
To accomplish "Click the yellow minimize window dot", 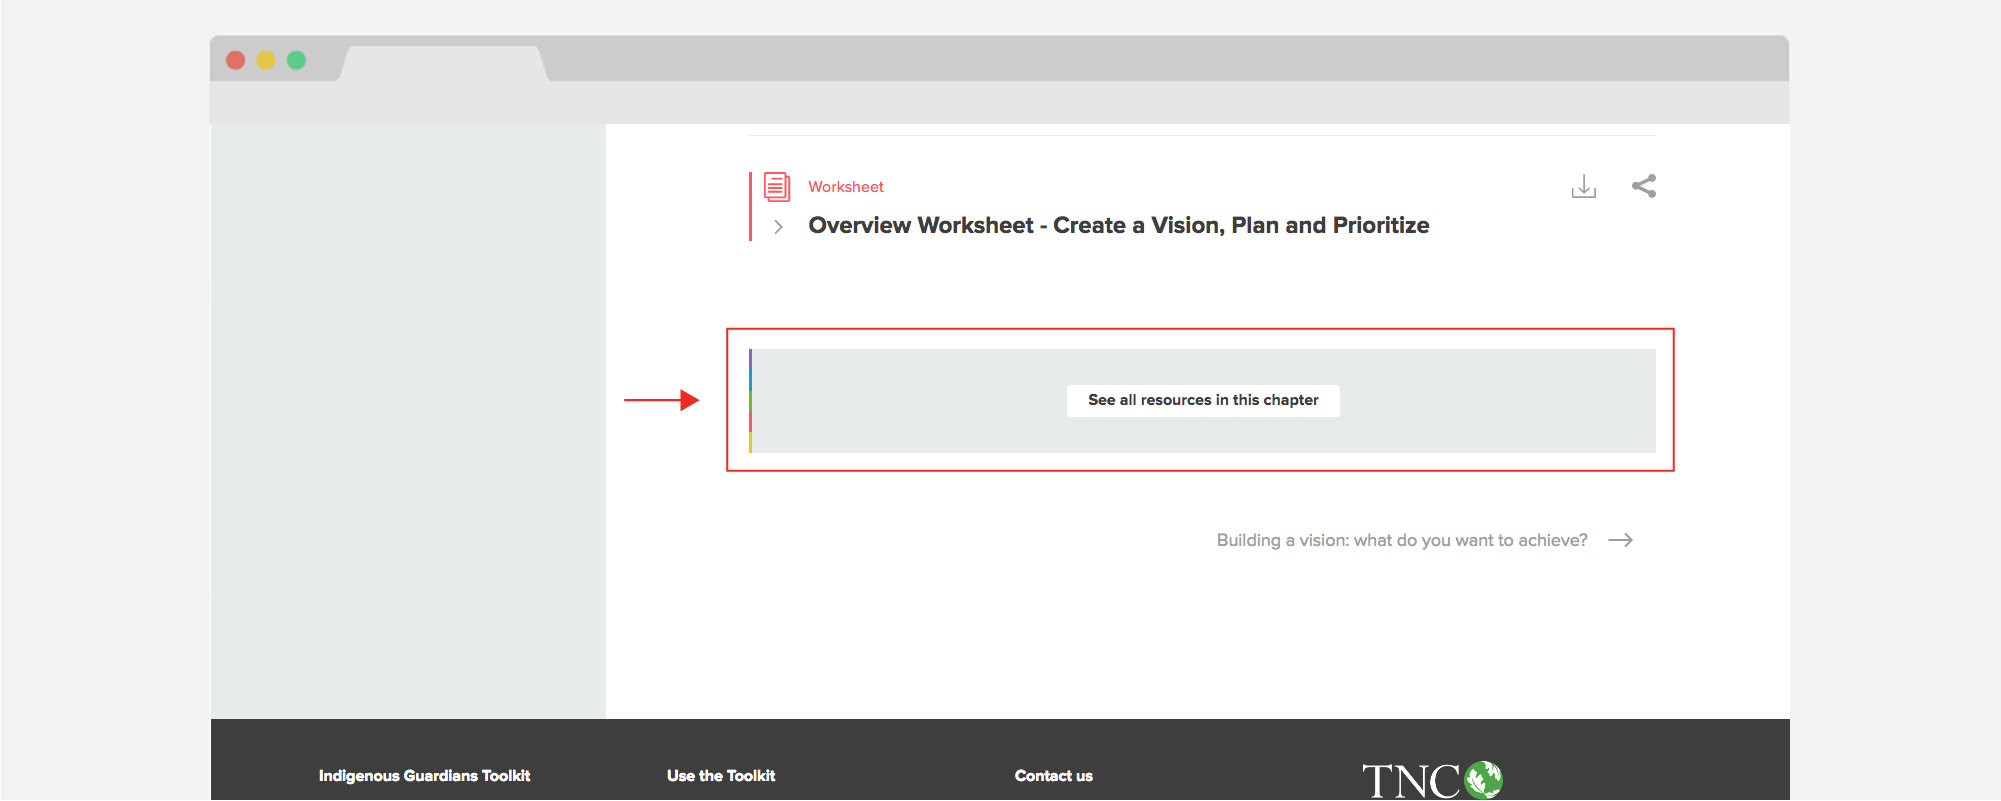I will tap(266, 60).
